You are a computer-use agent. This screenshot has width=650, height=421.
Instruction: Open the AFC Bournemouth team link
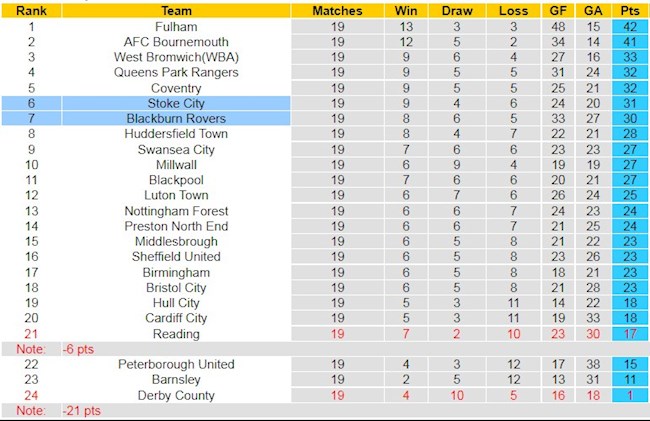176,42
